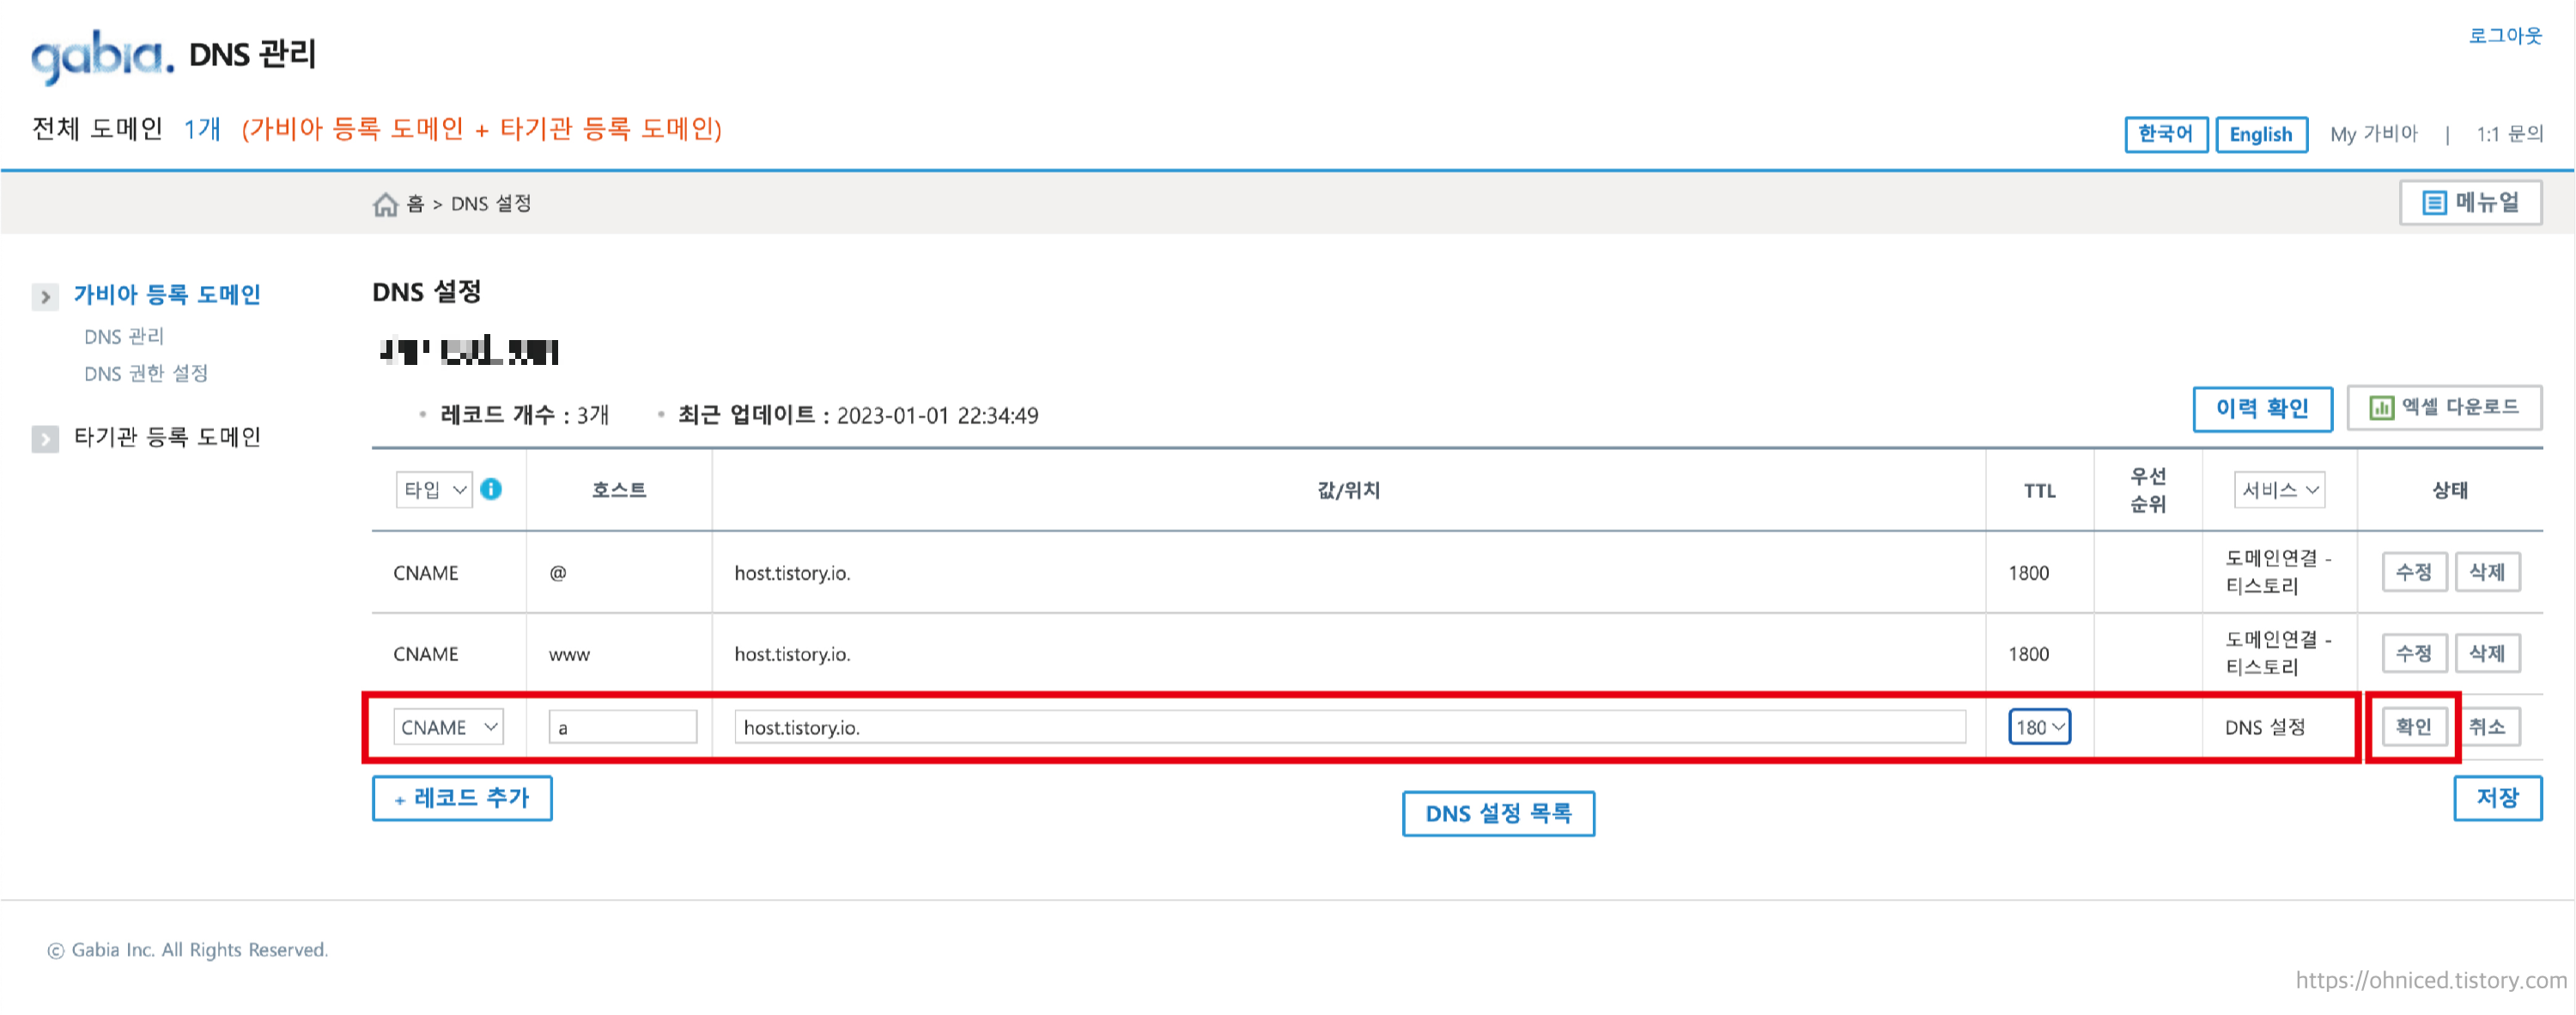Viewport: 2576px width, 1015px height.
Task: Click 로그아웃 link at top right
Action: [x=2504, y=36]
